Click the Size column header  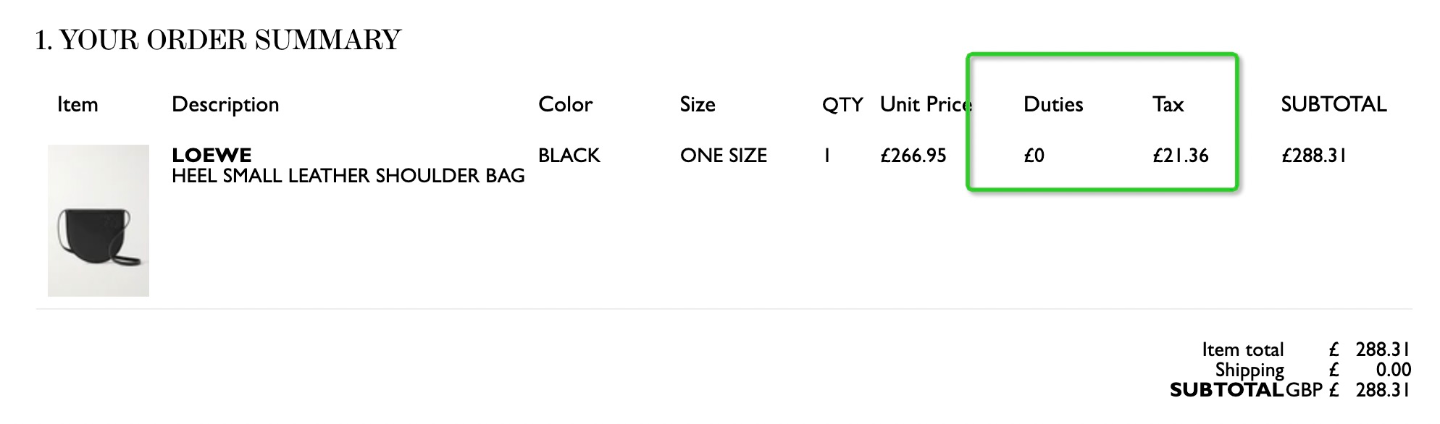click(697, 104)
